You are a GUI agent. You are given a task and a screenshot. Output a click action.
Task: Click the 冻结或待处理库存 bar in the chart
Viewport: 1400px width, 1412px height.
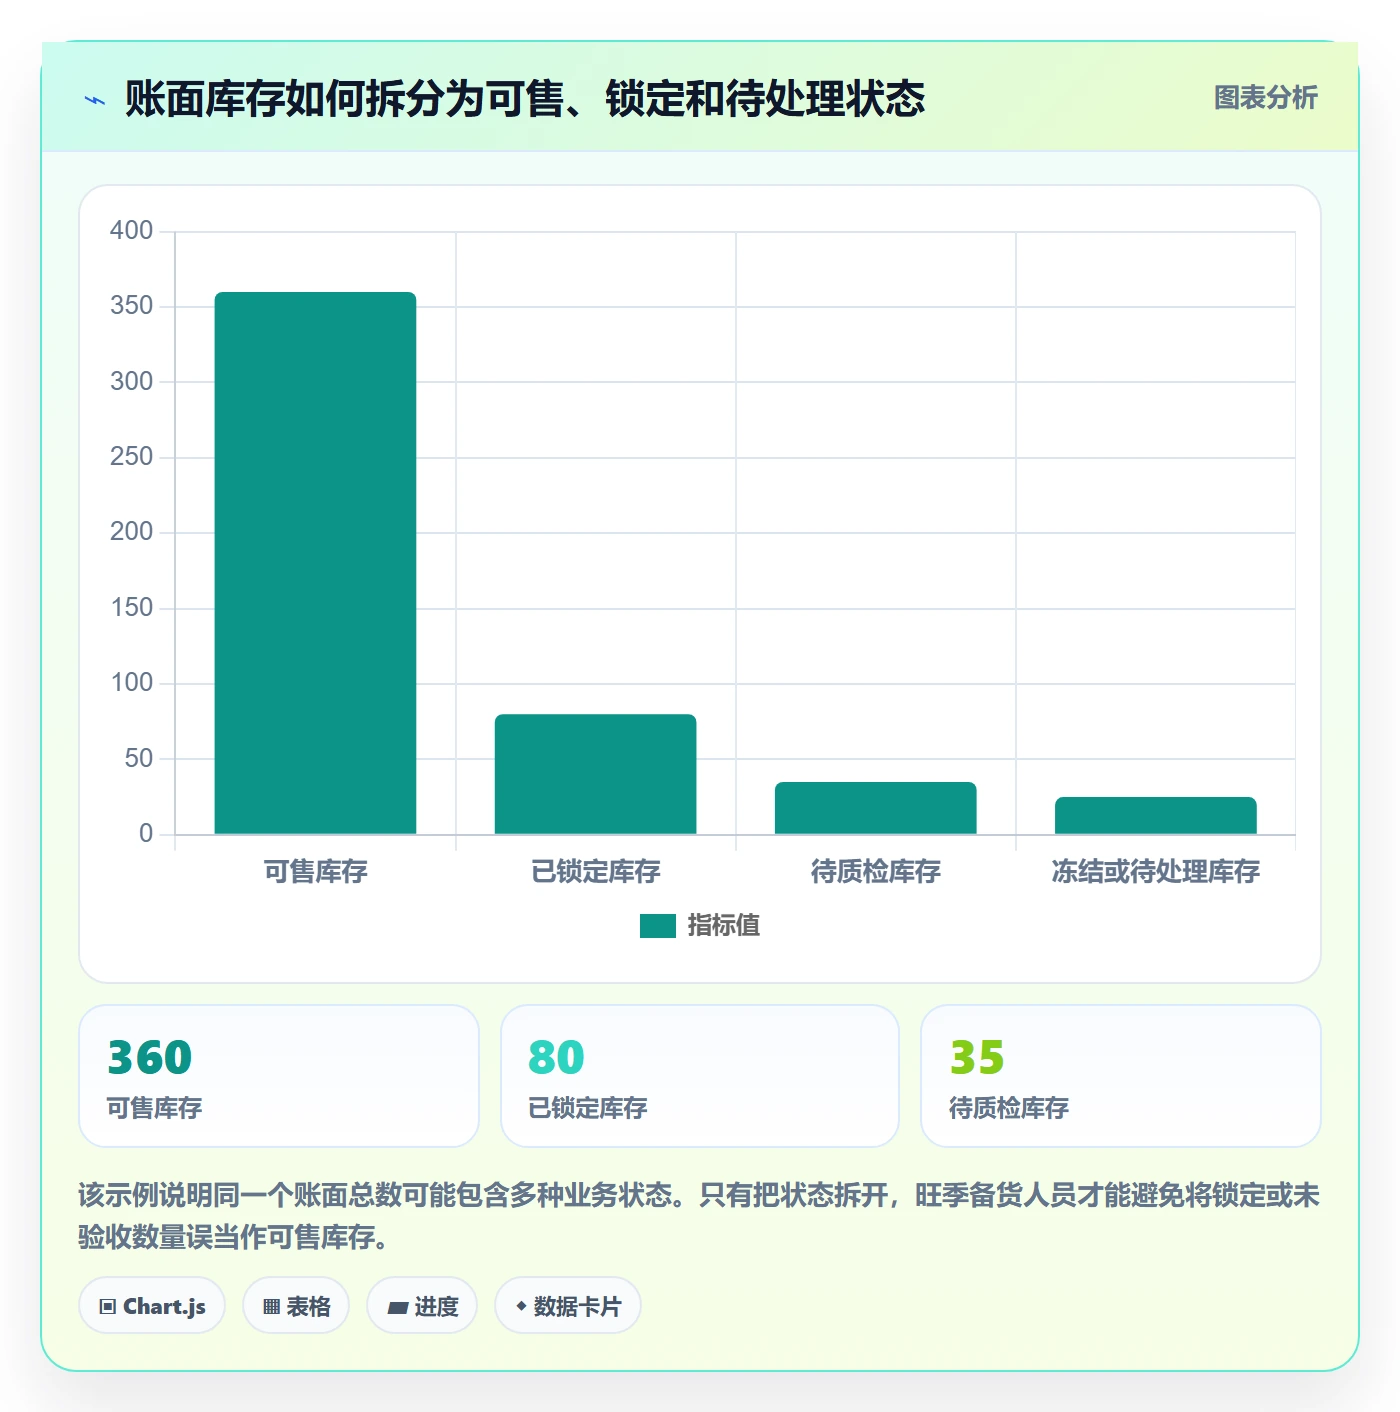[x=1155, y=815]
